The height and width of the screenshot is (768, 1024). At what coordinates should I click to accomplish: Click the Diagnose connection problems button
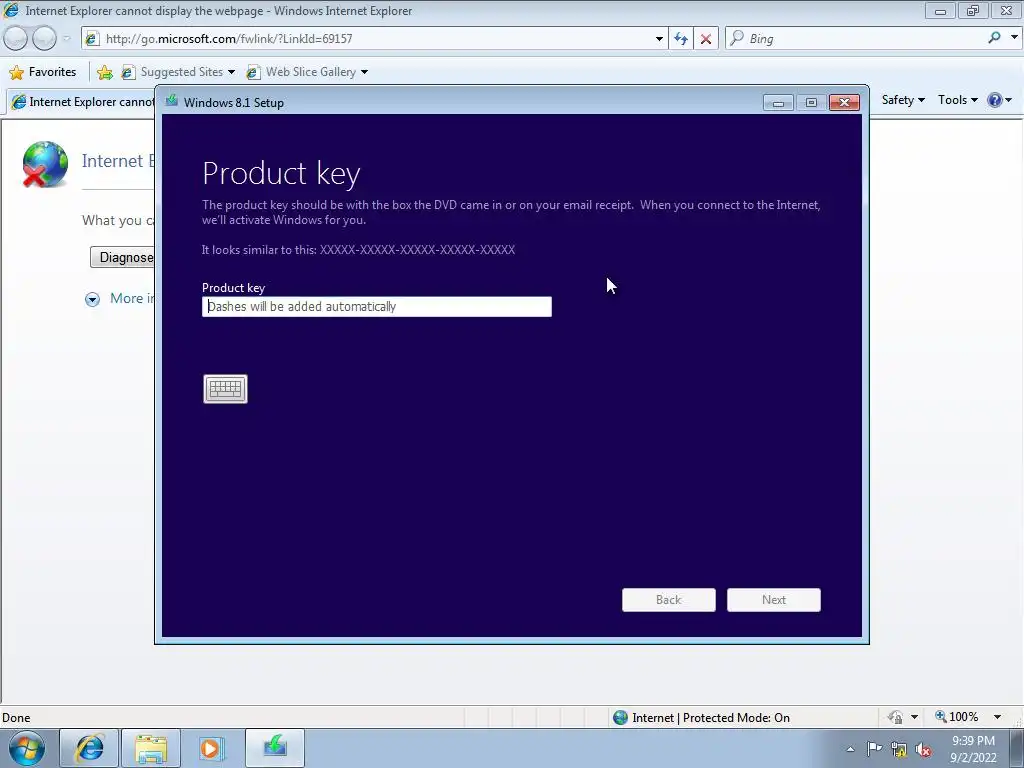123,257
